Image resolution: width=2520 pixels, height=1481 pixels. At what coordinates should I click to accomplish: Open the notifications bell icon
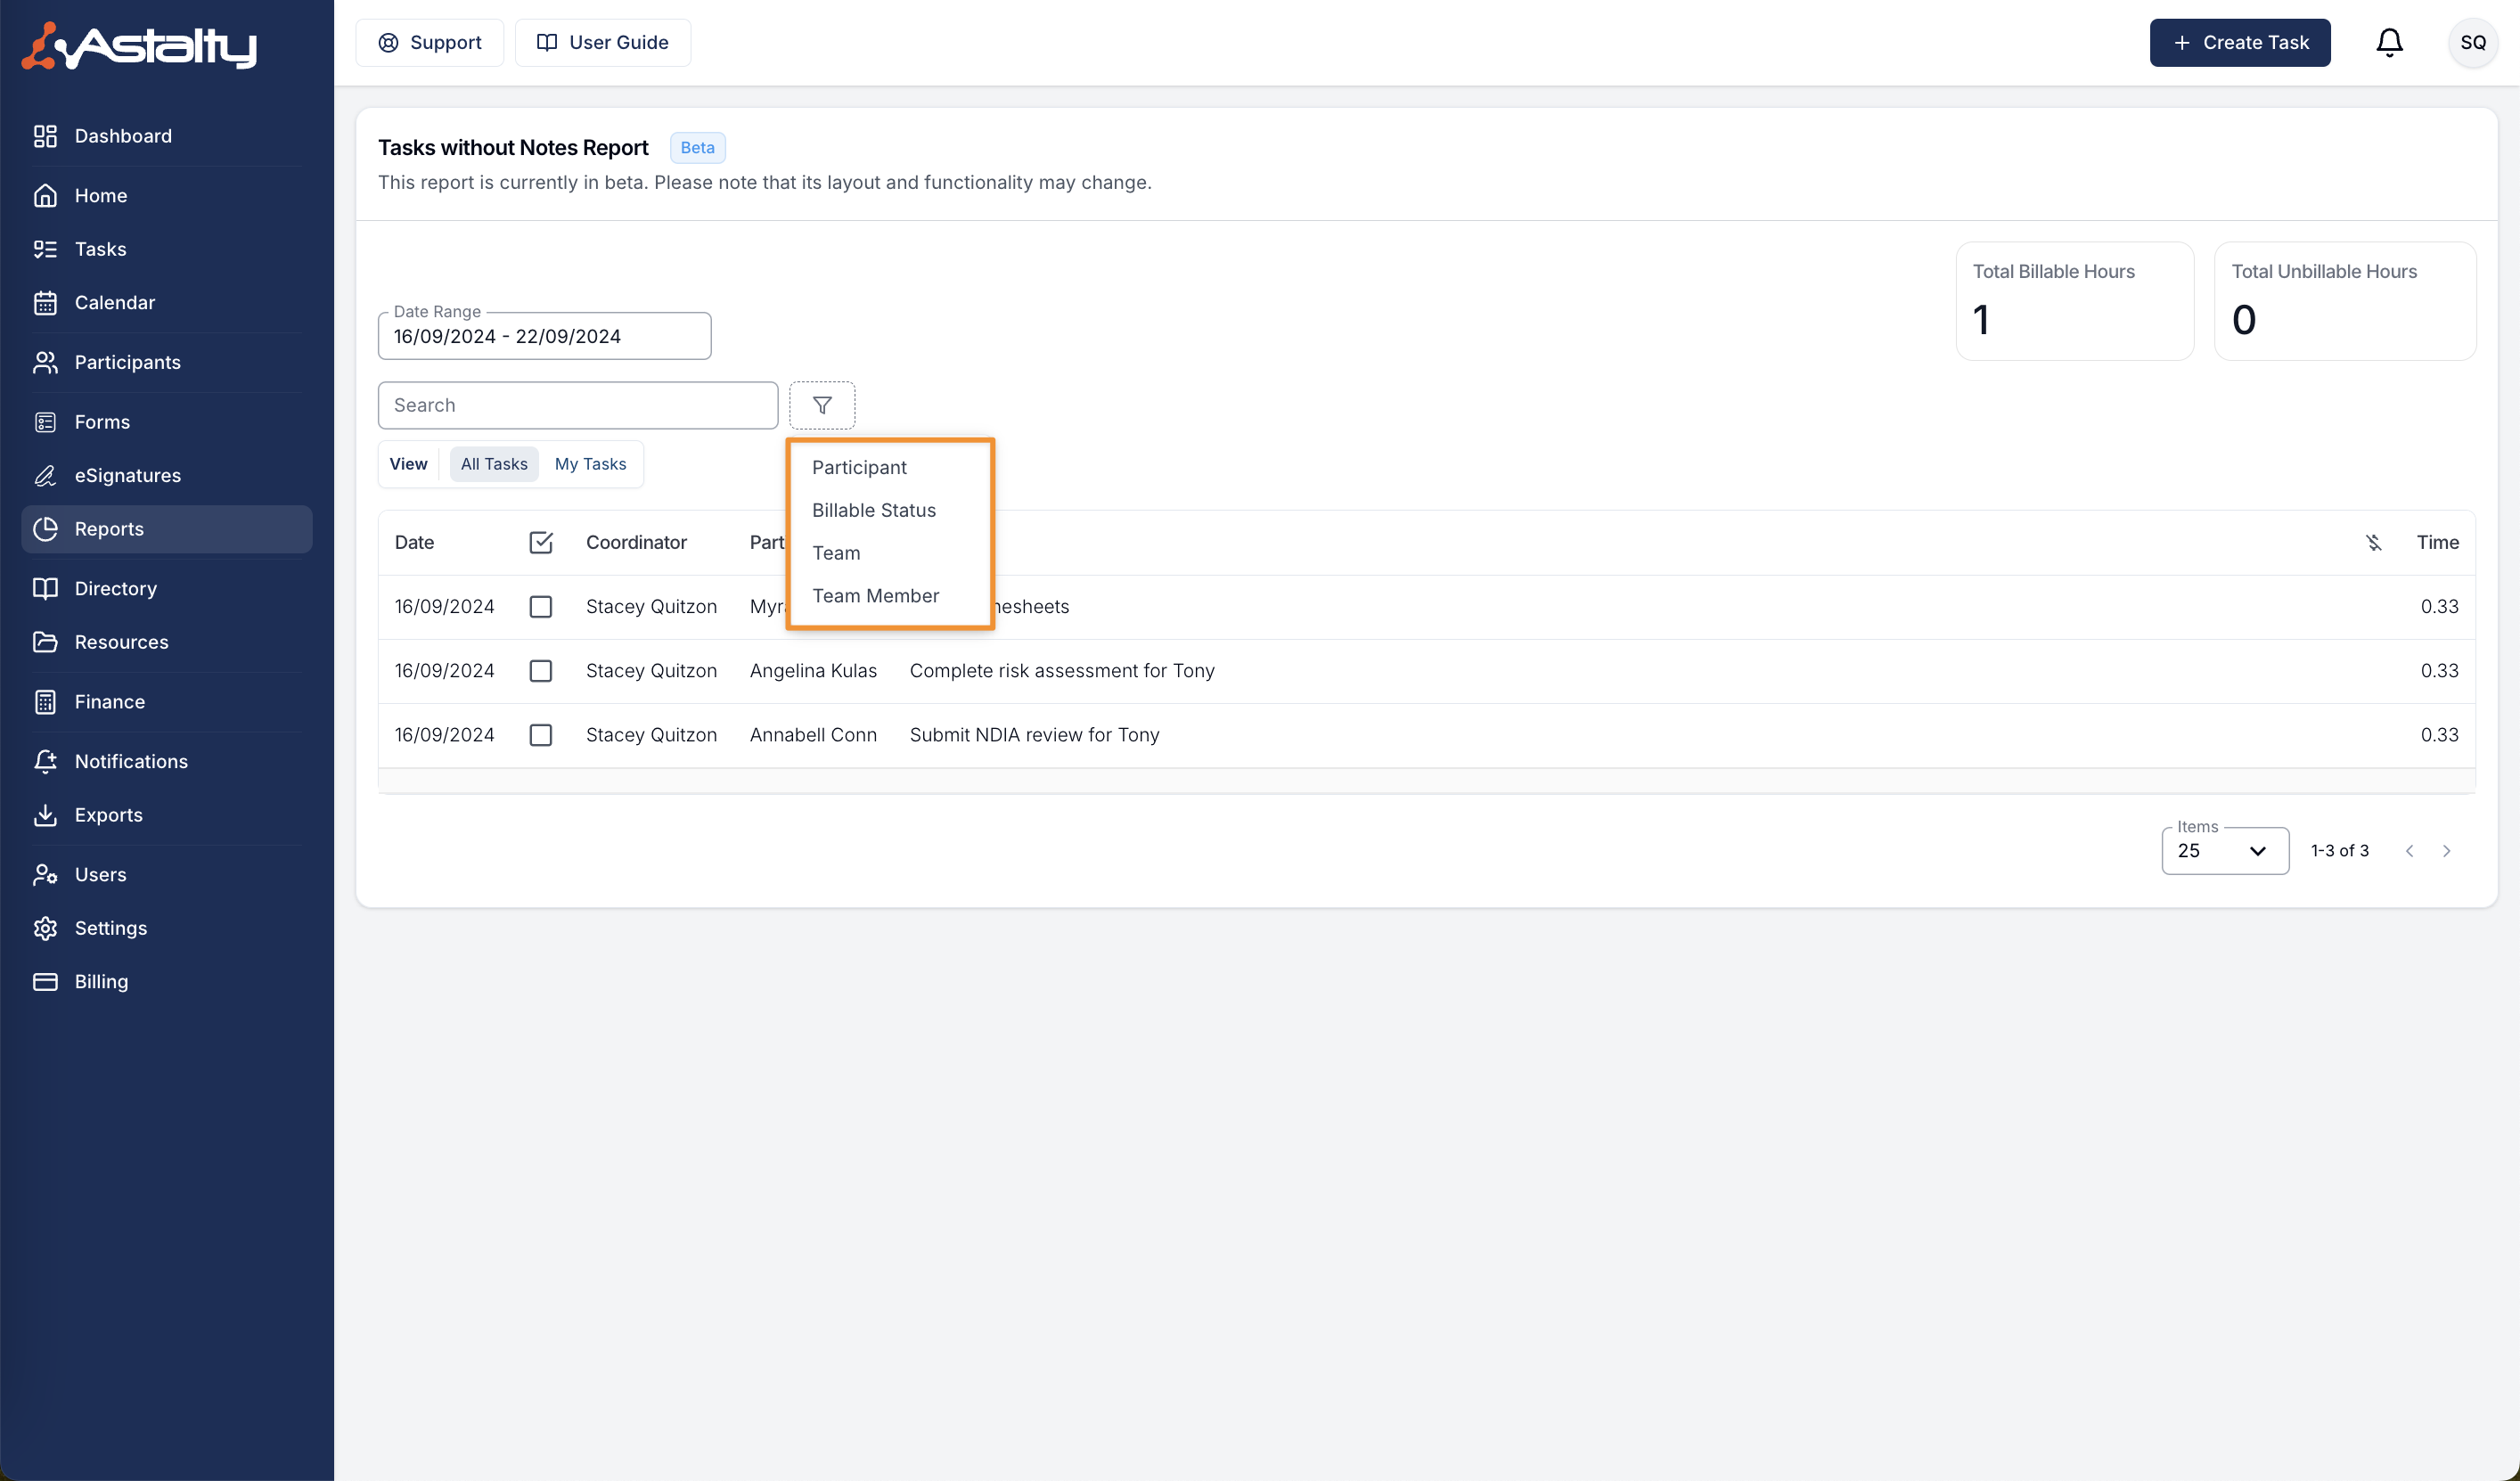pos(2389,42)
